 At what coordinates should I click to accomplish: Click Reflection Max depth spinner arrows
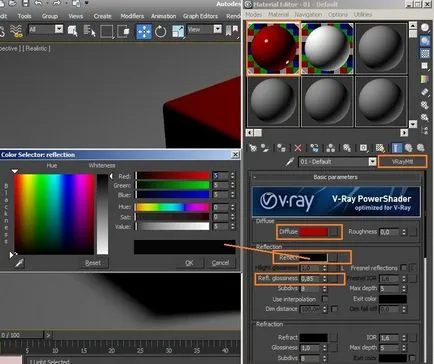404,288
